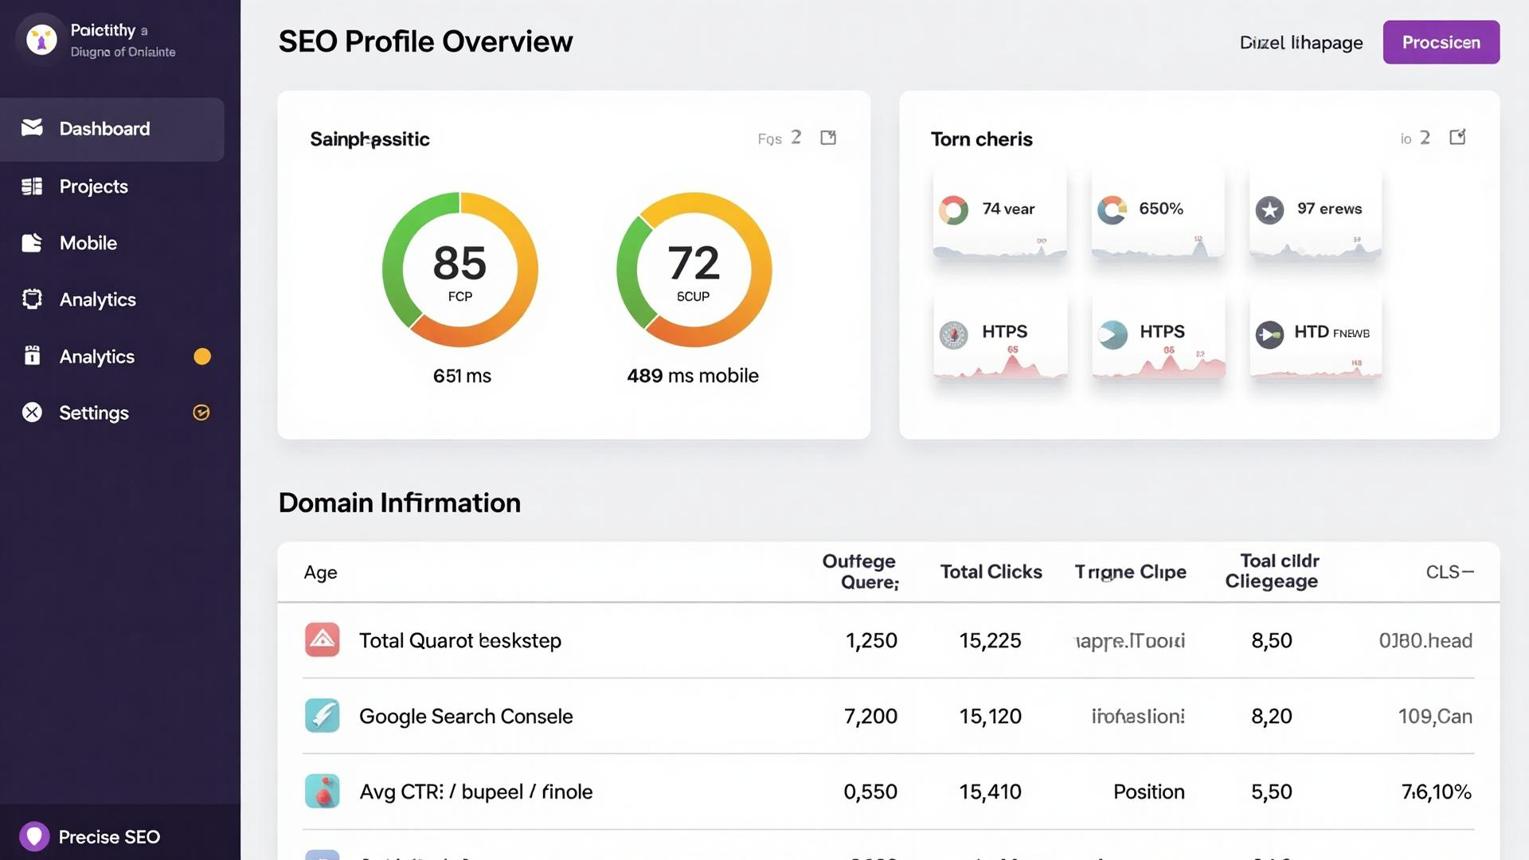The image size is (1529, 860).
Task: Select the Projects grid icon in the sidebar
Action: coord(32,186)
